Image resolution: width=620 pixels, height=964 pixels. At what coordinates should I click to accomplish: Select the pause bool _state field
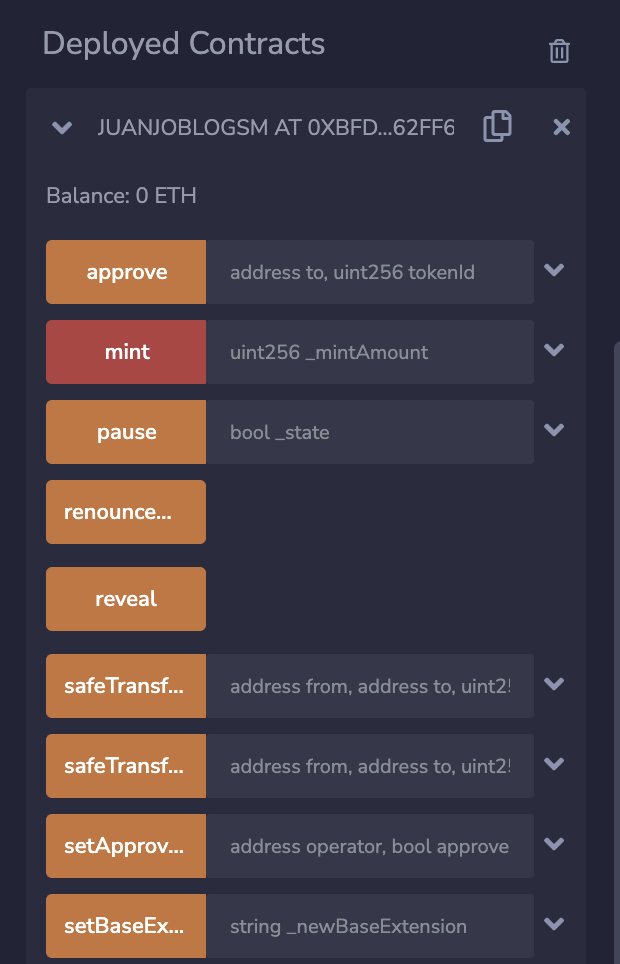(370, 432)
